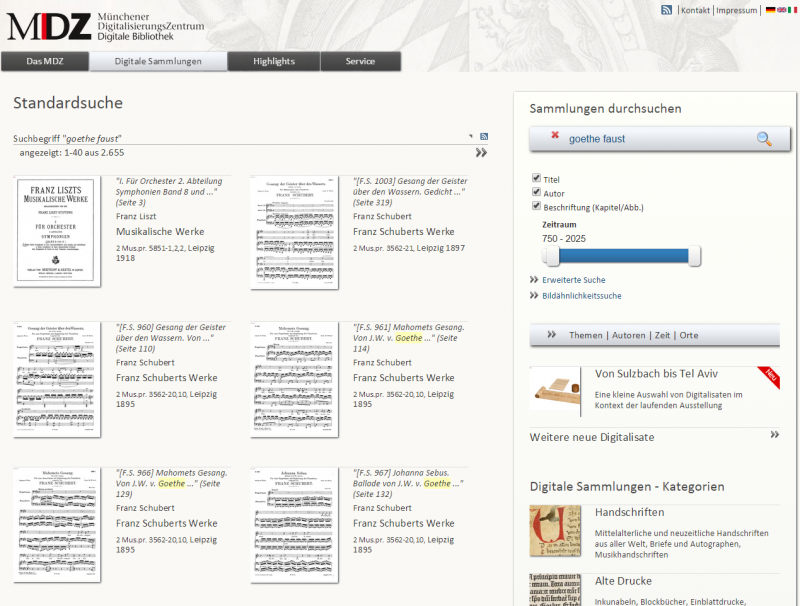Image resolution: width=800 pixels, height=606 pixels.
Task: Toggle the Titel checkbox
Action: tap(536, 178)
